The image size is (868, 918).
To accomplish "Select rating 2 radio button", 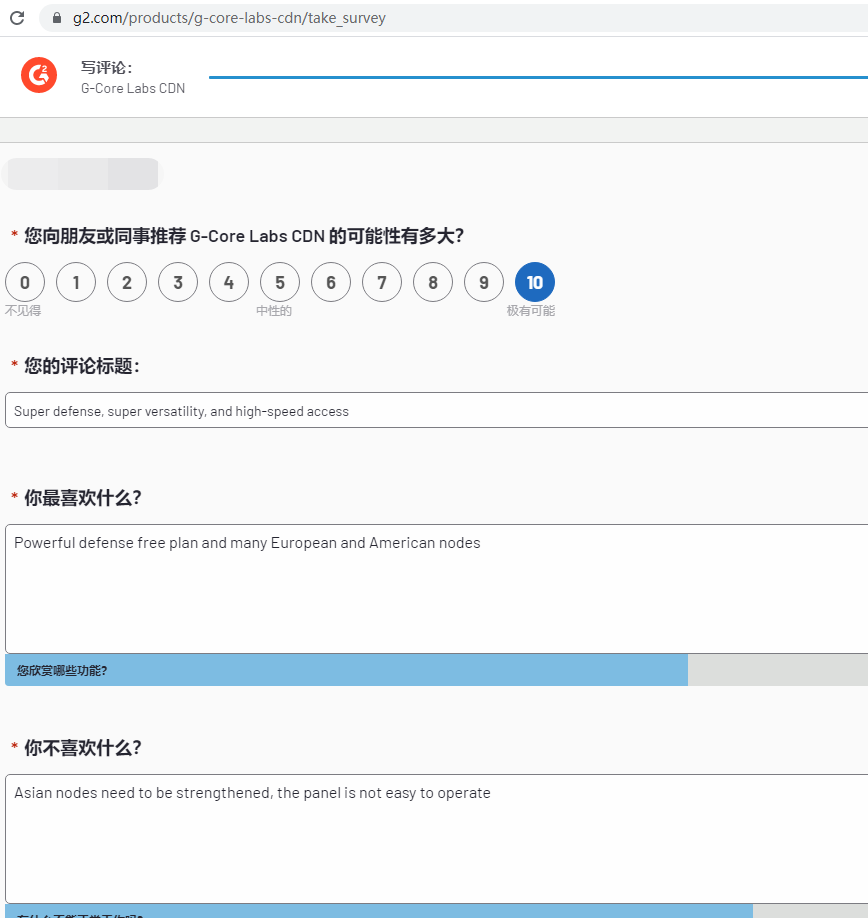I will 127,282.
